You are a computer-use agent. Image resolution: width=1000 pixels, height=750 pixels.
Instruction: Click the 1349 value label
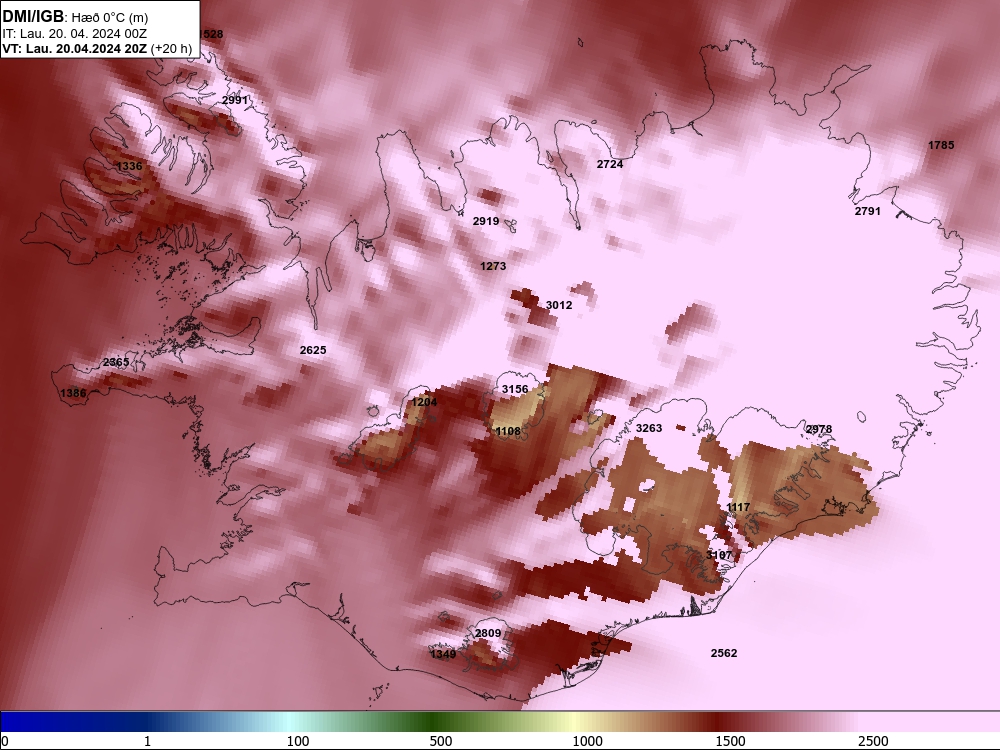[x=443, y=654]
